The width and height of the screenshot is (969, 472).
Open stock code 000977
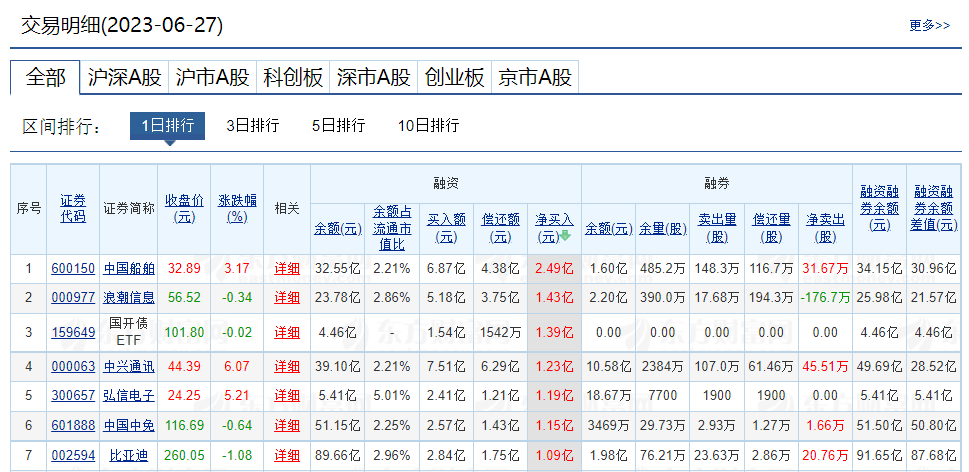click(73, 298)
